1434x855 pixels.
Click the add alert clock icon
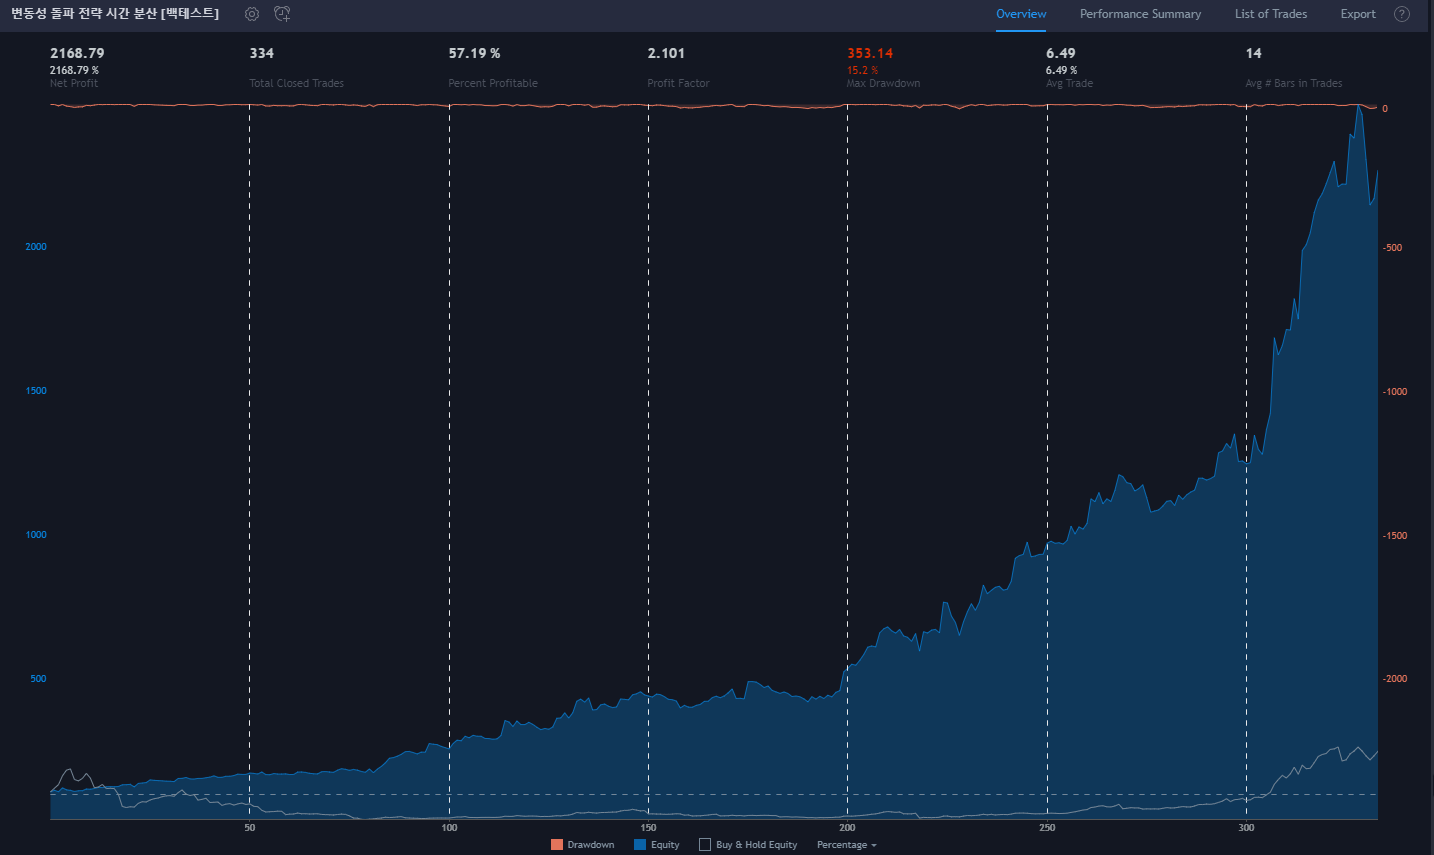(x=282, y=14)
